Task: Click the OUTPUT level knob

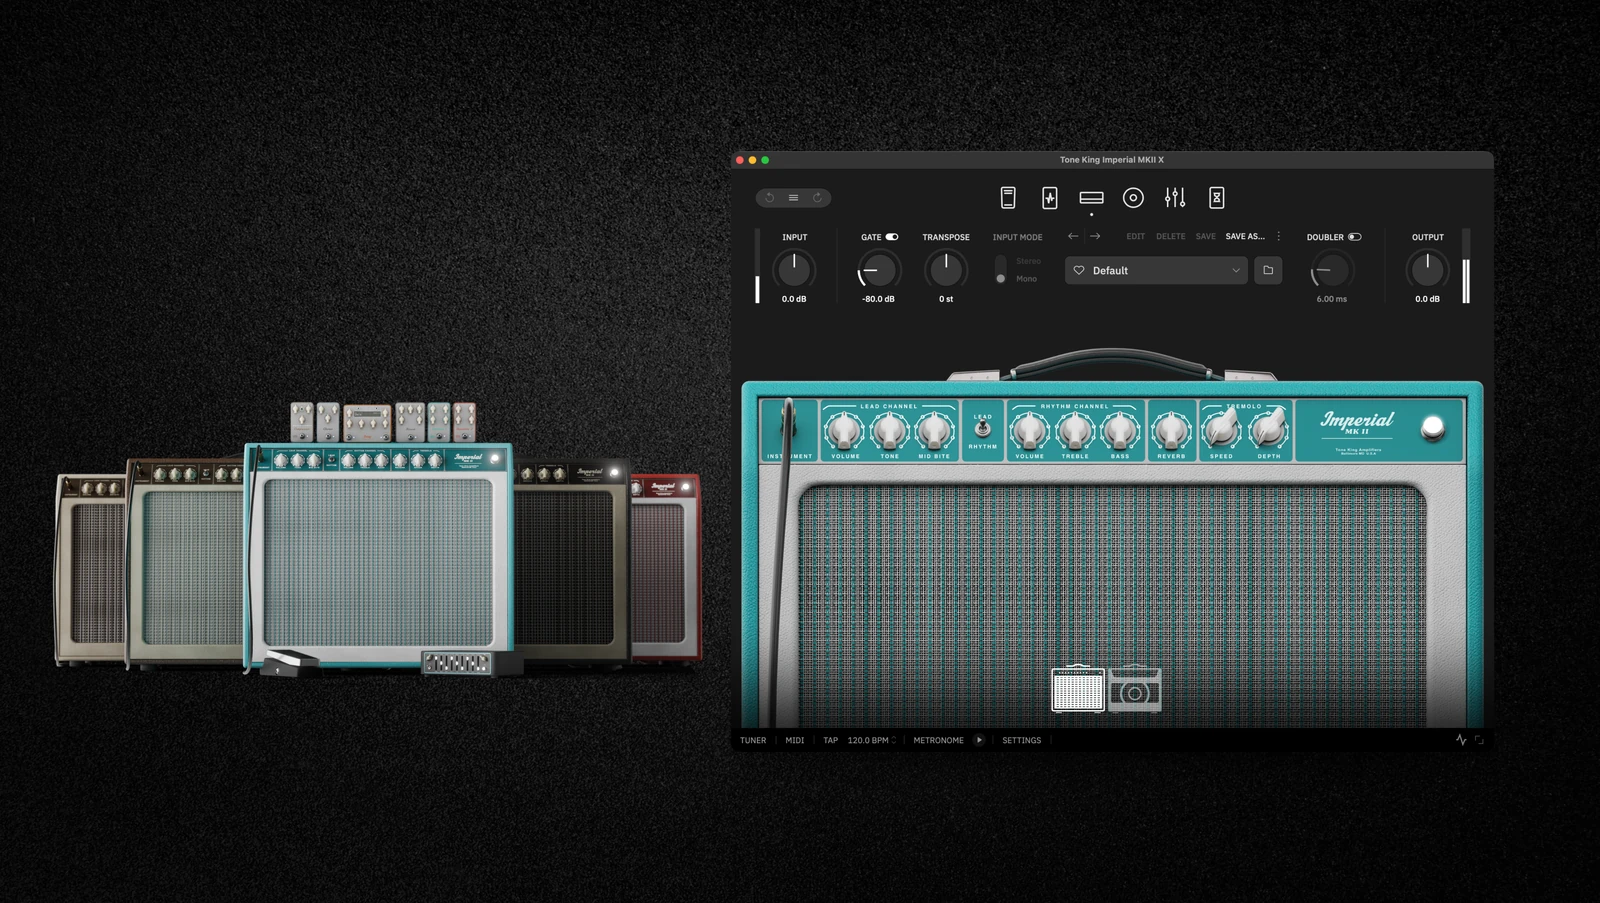Action: tap(1427, 269)
